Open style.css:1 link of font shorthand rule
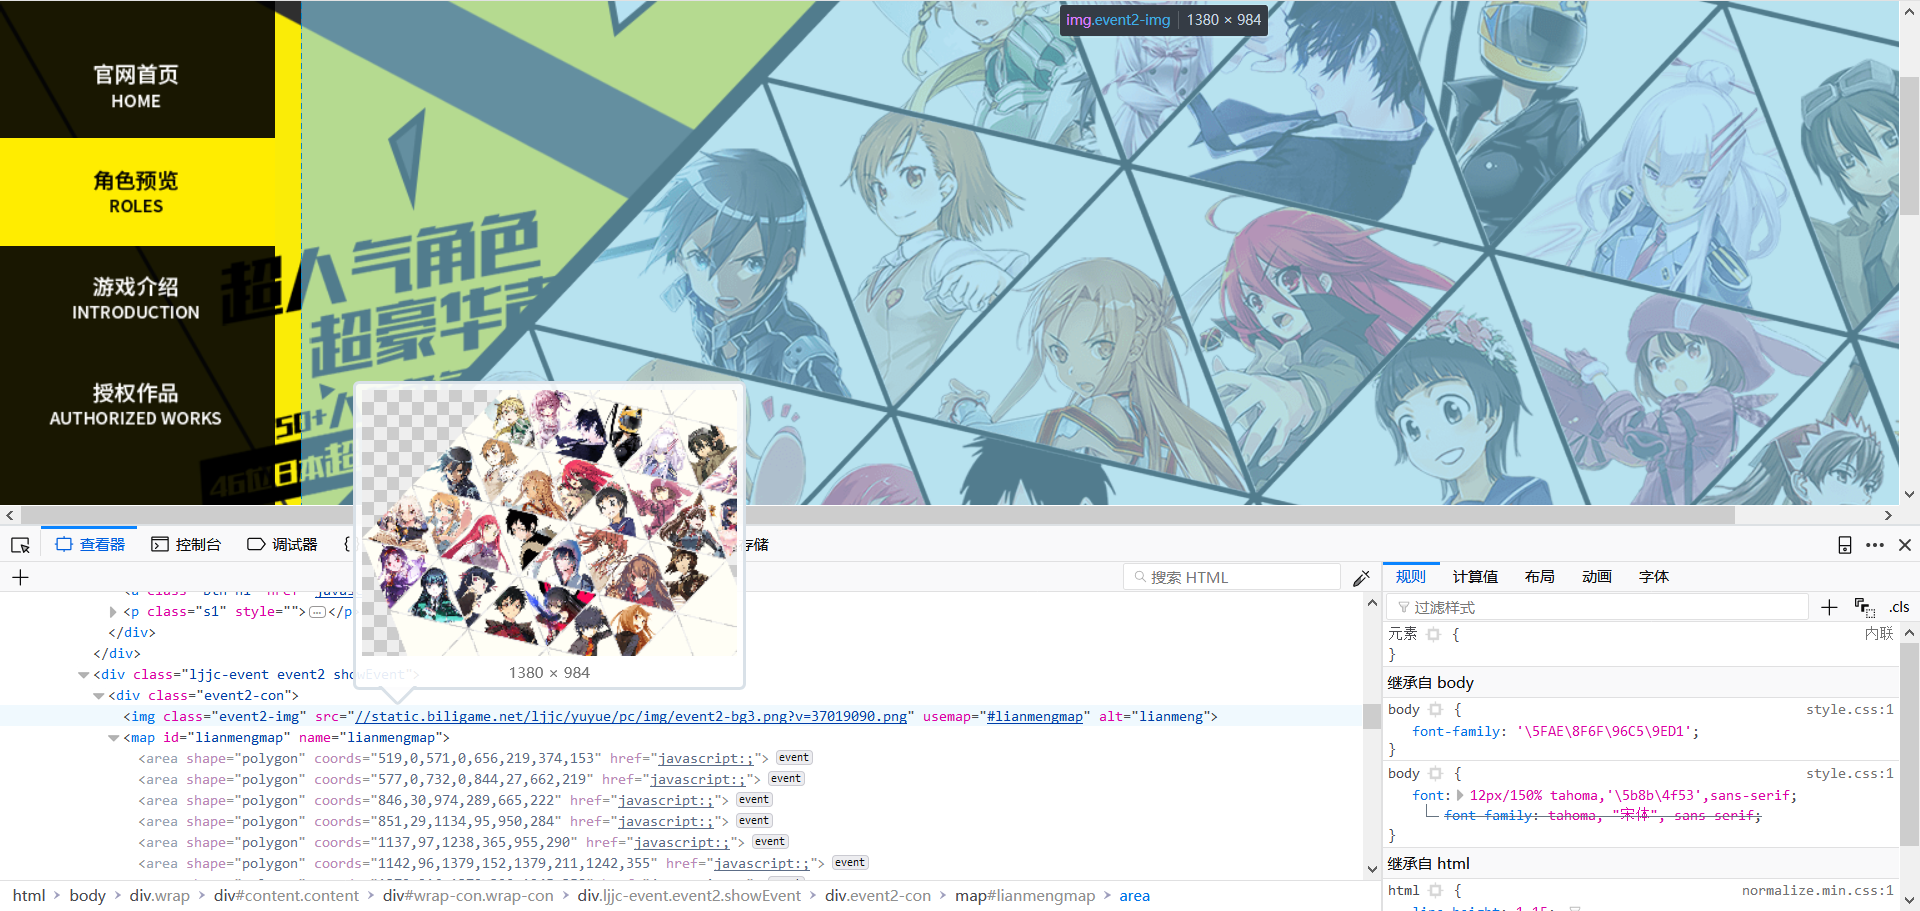Screen dimensions: 1920x911 point(1849,773)
